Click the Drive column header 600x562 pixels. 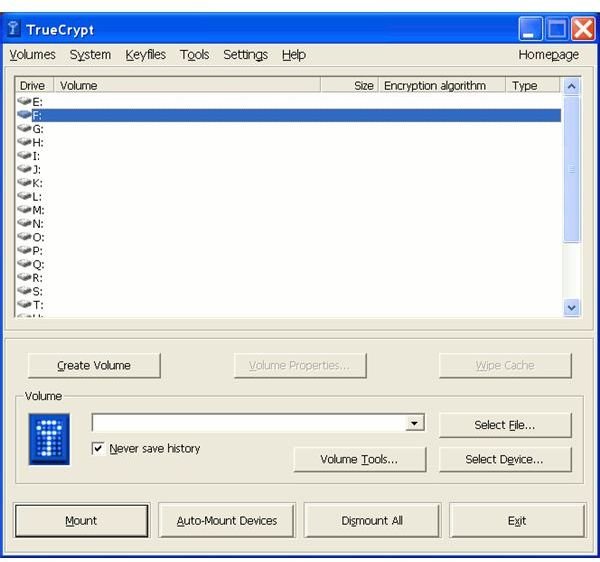34,85
